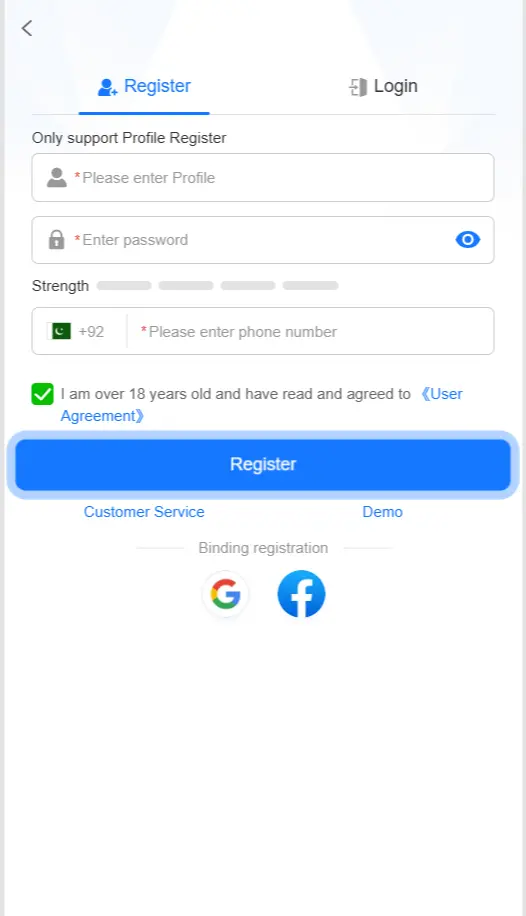Click the Pakistan flag icon
Image resolution: width=526 pixels, height=916 pixels.
click(59, 331)
